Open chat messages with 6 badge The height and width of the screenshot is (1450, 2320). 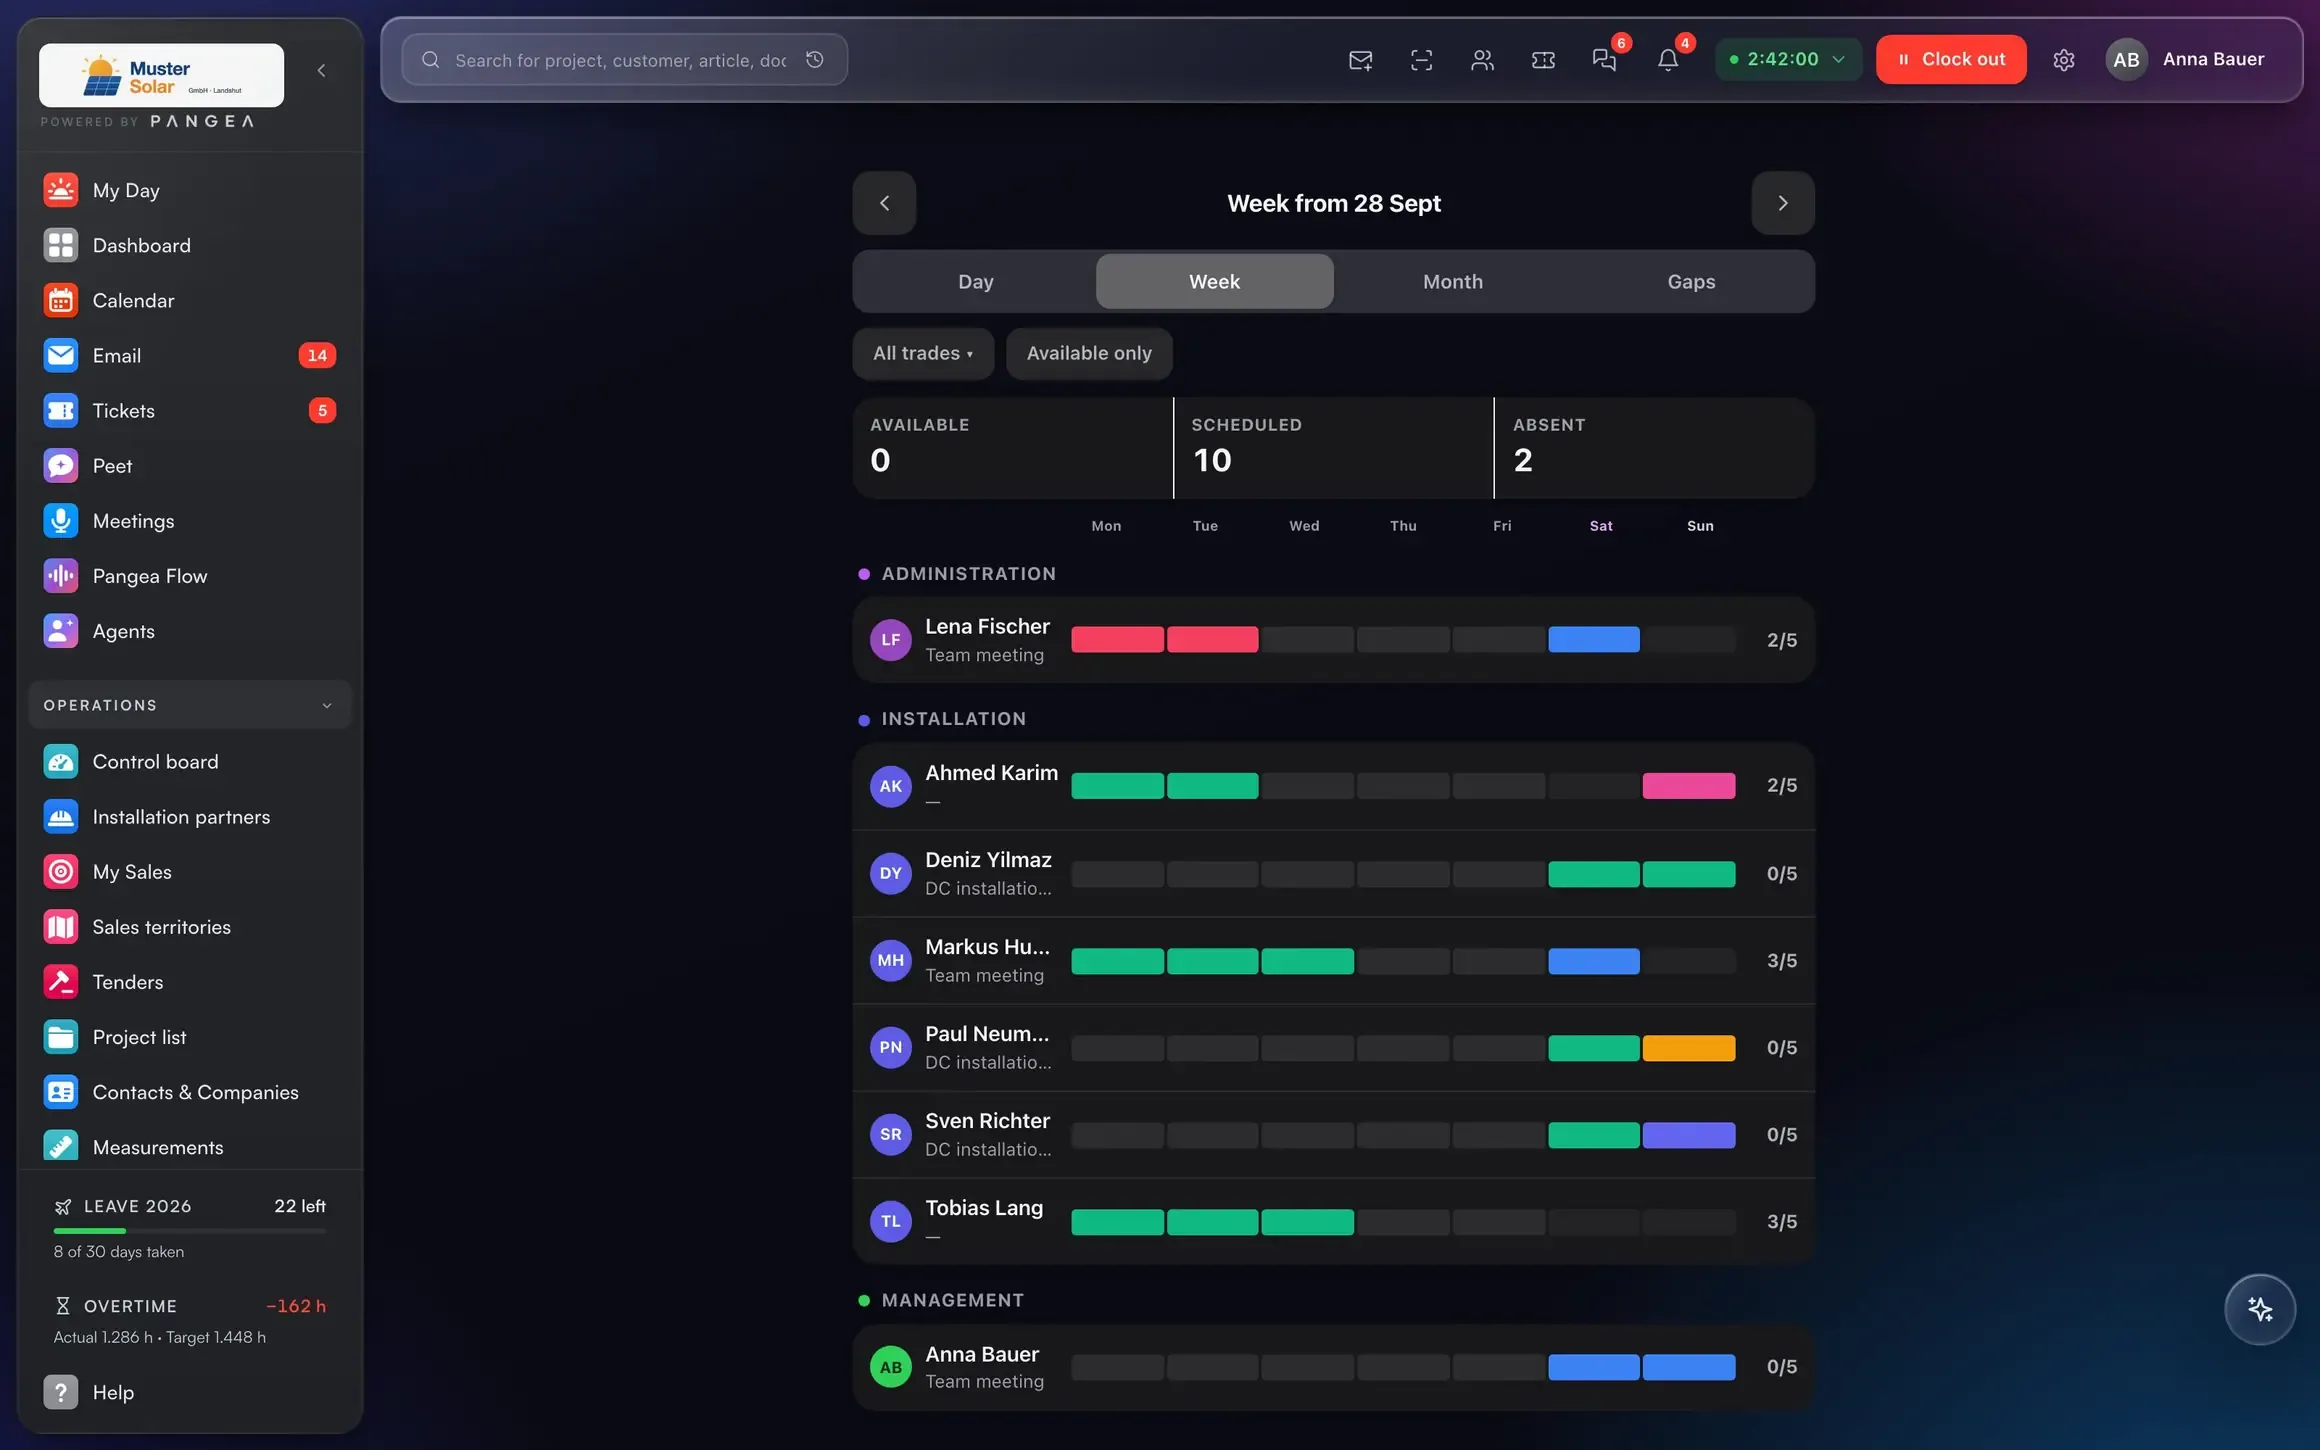1605,60
